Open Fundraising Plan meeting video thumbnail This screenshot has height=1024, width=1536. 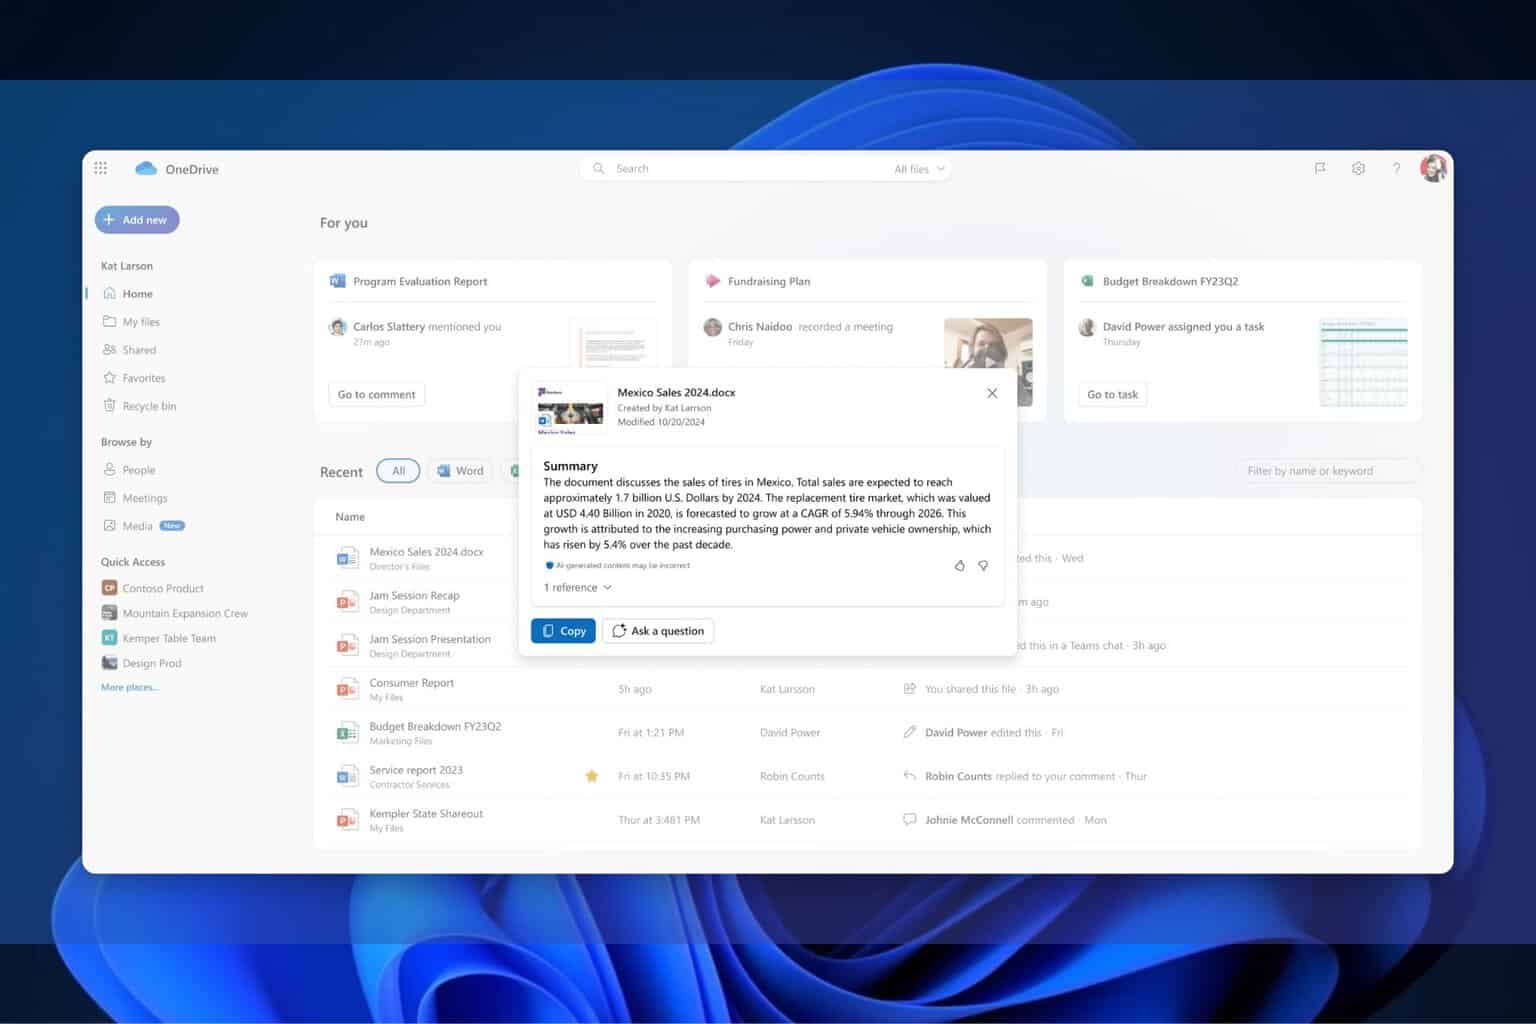pos(988,361)
